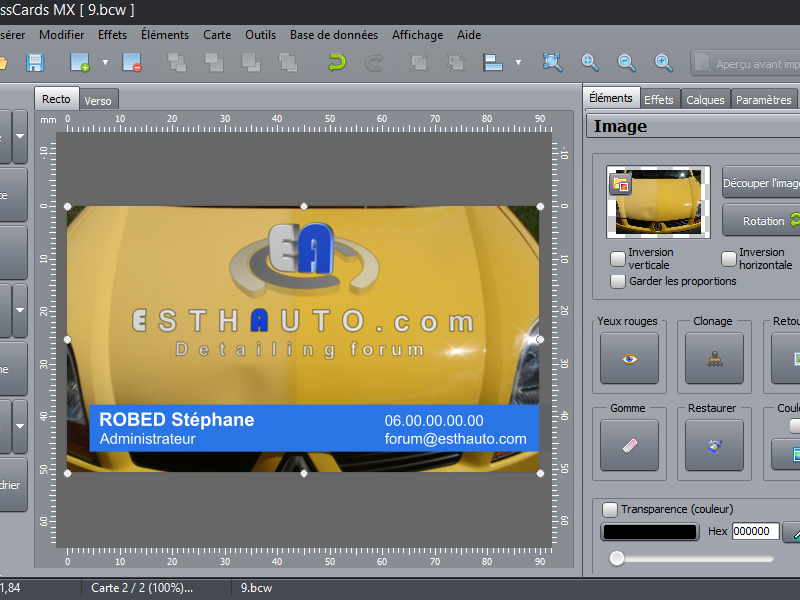Click the grey Redo arrow
The image size is (800, 600).
tap(374, 63)
